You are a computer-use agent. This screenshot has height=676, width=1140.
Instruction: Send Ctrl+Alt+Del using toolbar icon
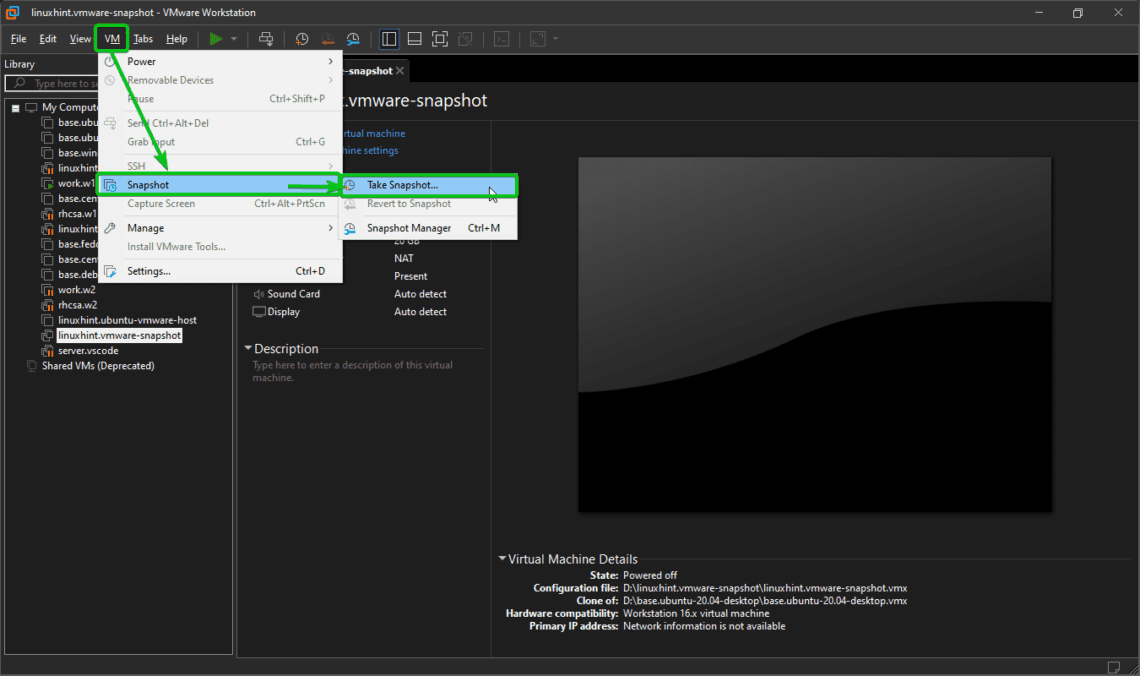pos(267,39)
